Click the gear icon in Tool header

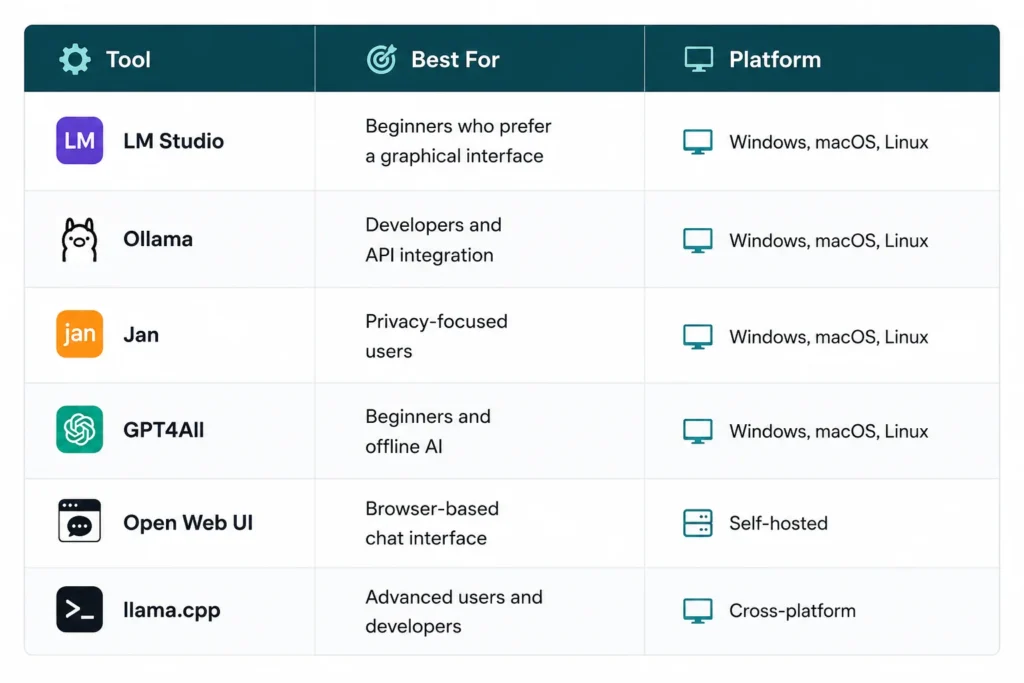75,59
